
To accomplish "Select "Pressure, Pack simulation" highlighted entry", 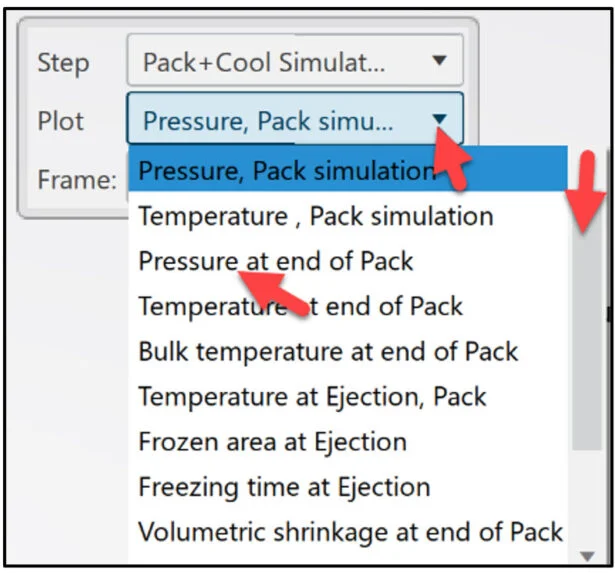I will (285, 171).
